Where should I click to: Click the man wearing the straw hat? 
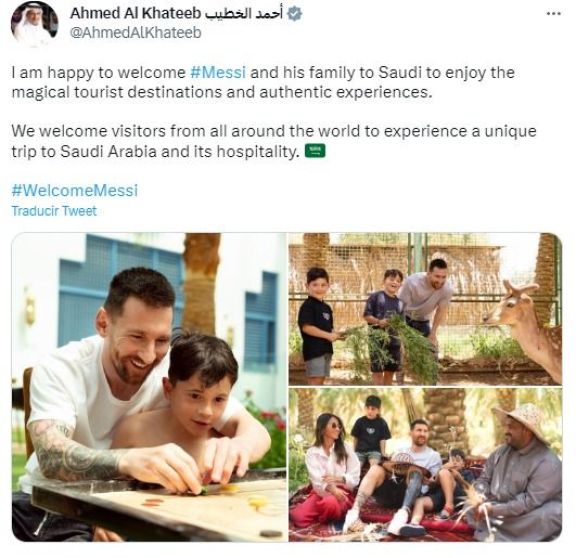518,474
